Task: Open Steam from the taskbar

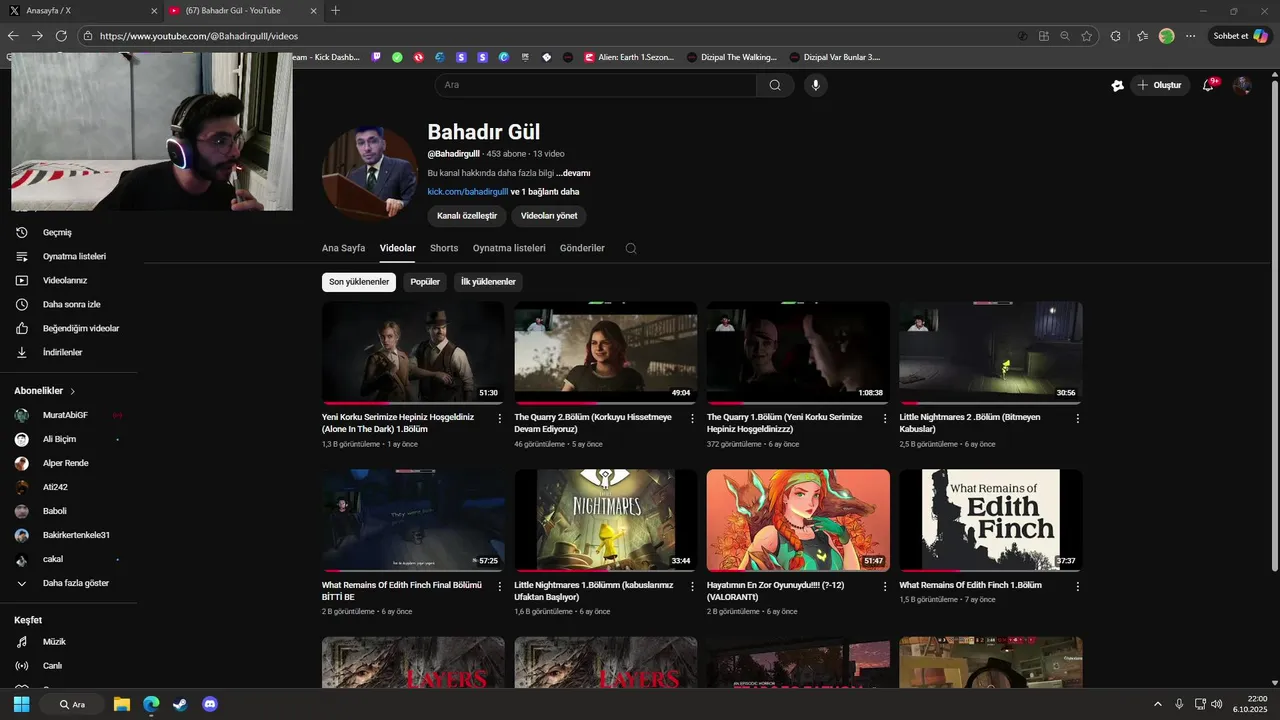Action: tap(180, 704)
